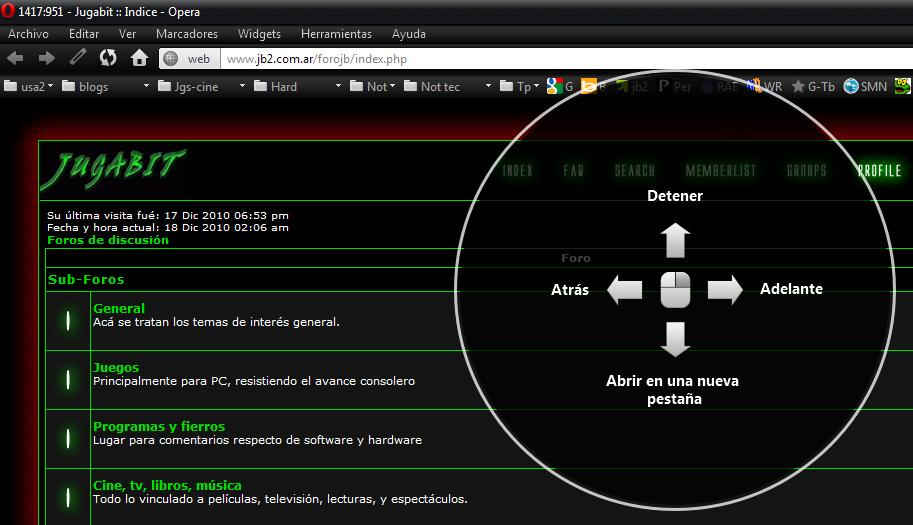Open the FAQ navigation link
Screen dimensions: 913x525
[573, 171]
